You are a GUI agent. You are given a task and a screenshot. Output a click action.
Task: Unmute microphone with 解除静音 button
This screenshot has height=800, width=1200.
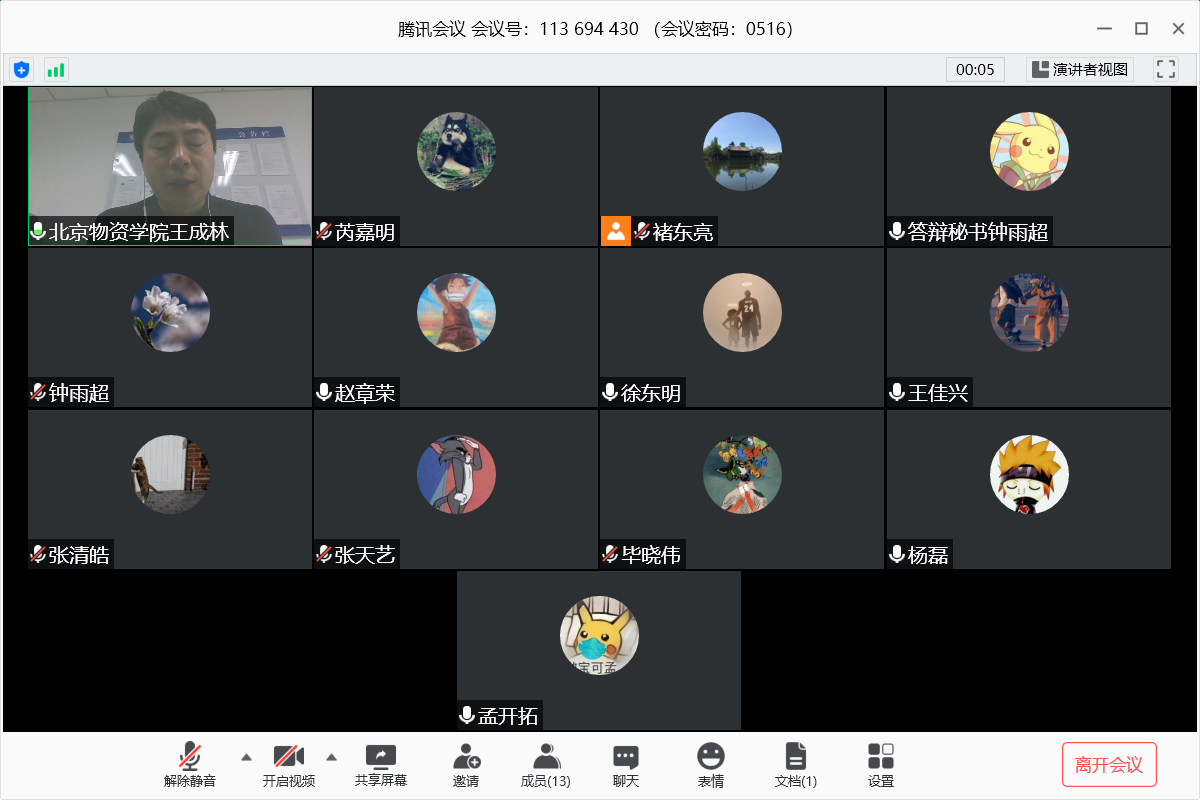tap(190, 765)
